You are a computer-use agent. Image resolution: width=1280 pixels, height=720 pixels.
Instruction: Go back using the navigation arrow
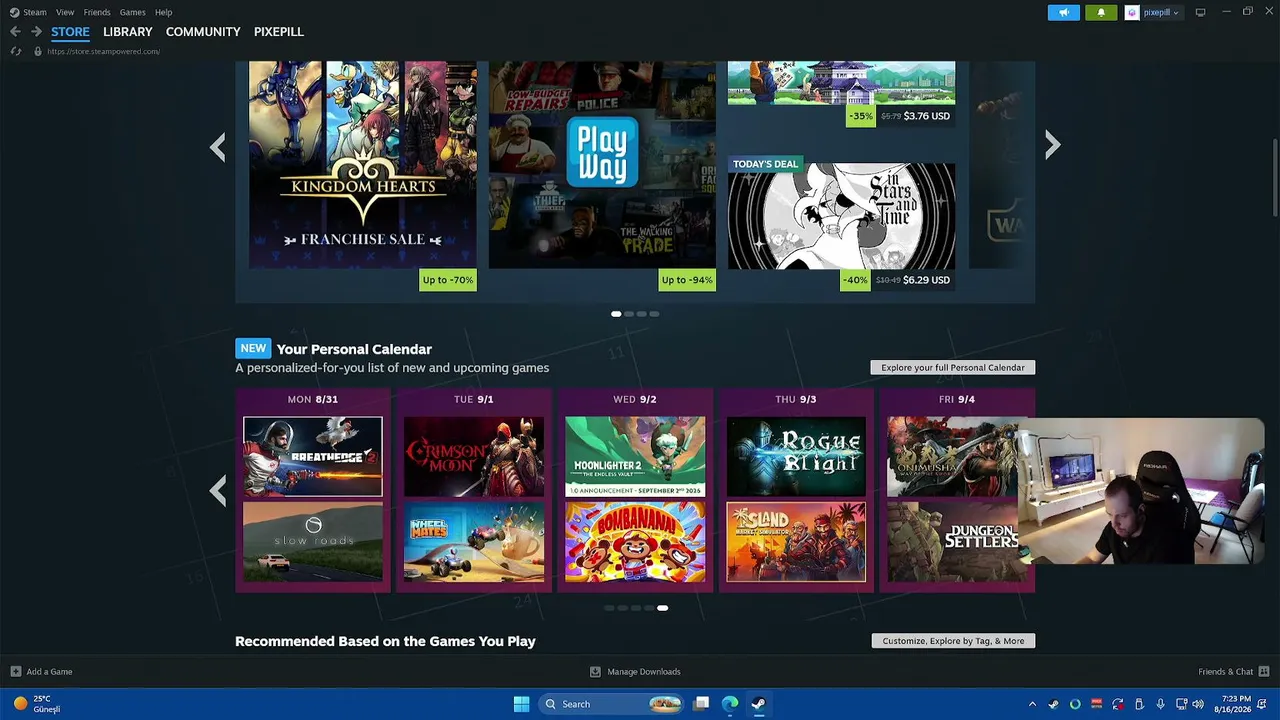[15, 32]
